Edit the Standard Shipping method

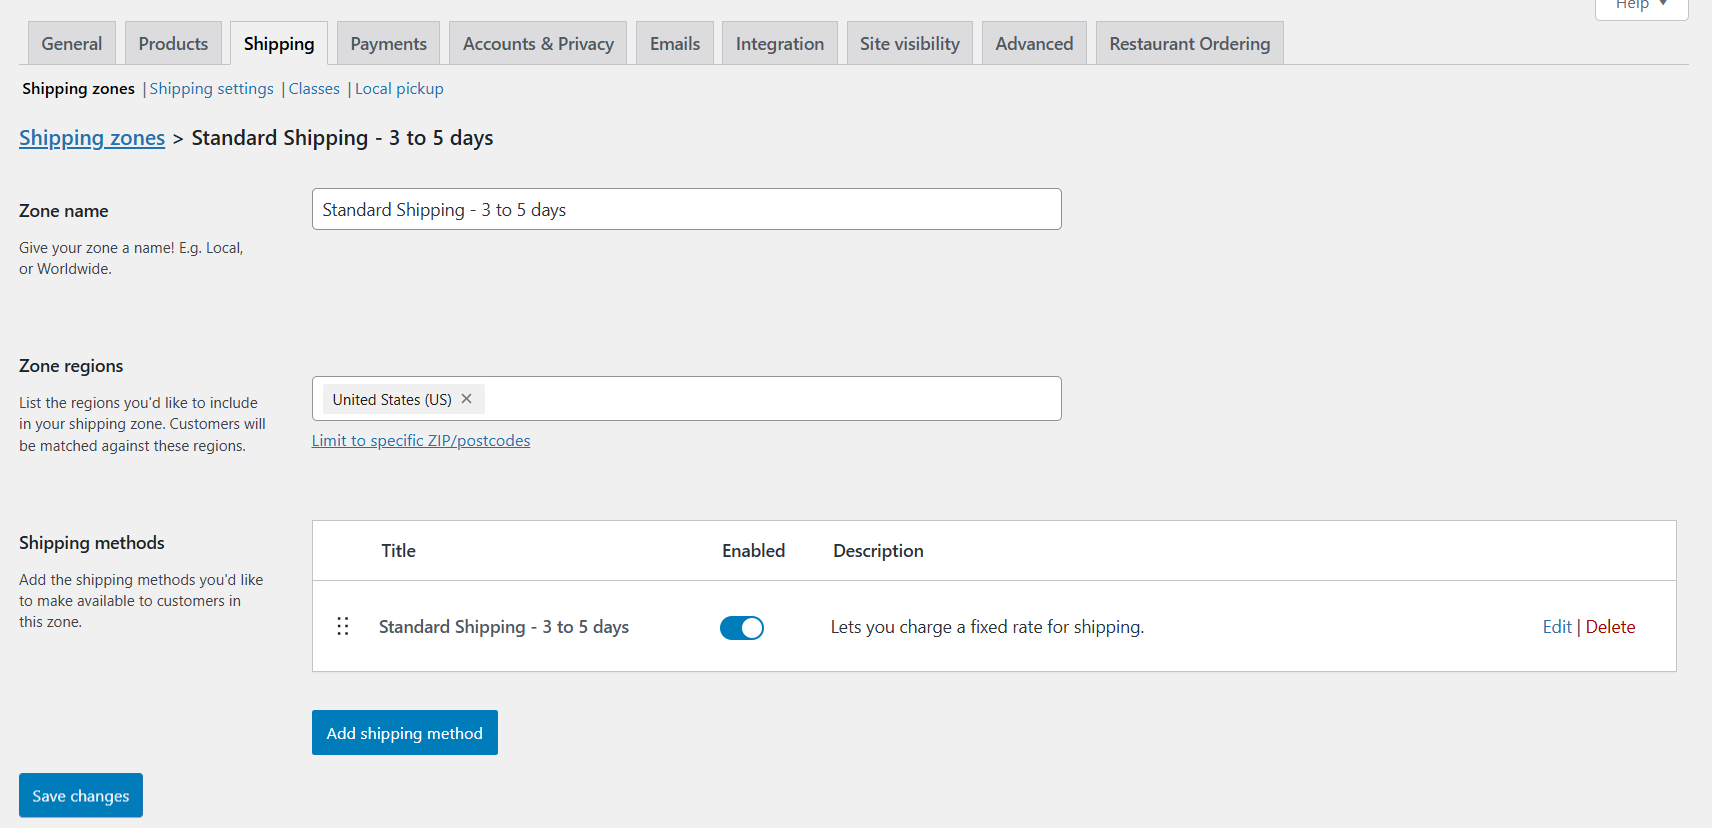(x=1557, y=627)
